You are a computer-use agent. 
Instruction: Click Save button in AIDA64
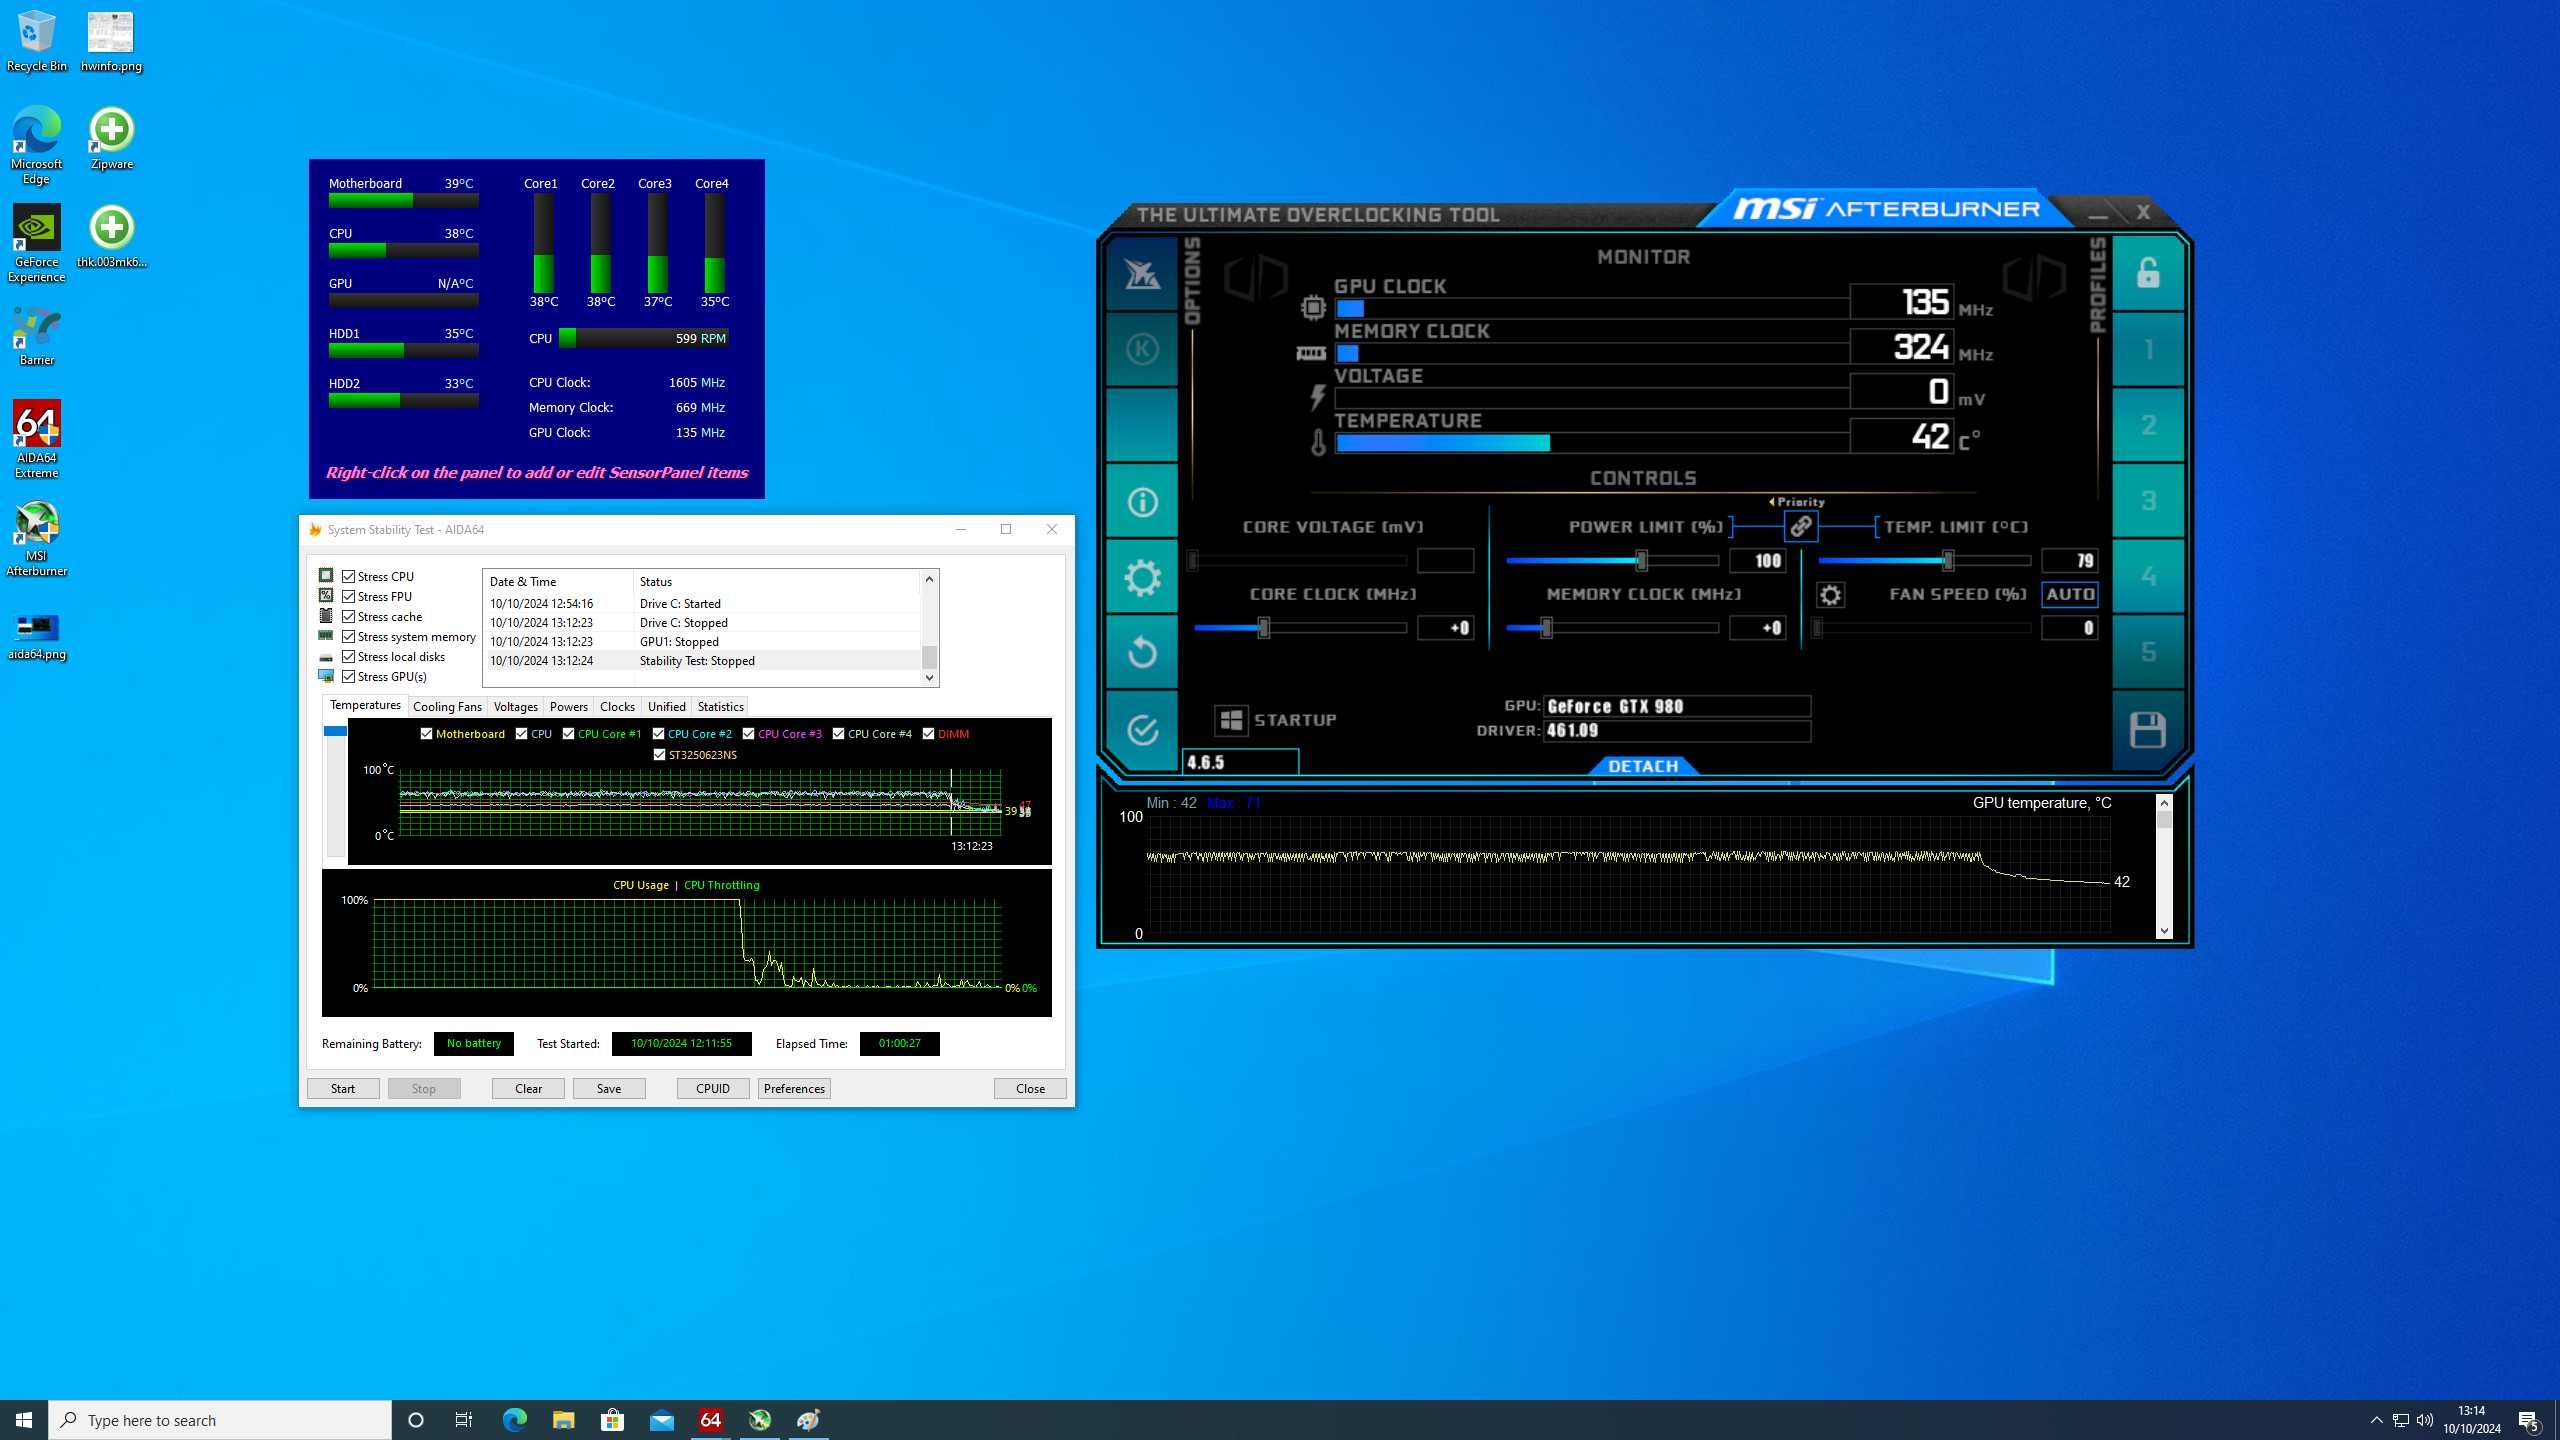(609, 1088)
